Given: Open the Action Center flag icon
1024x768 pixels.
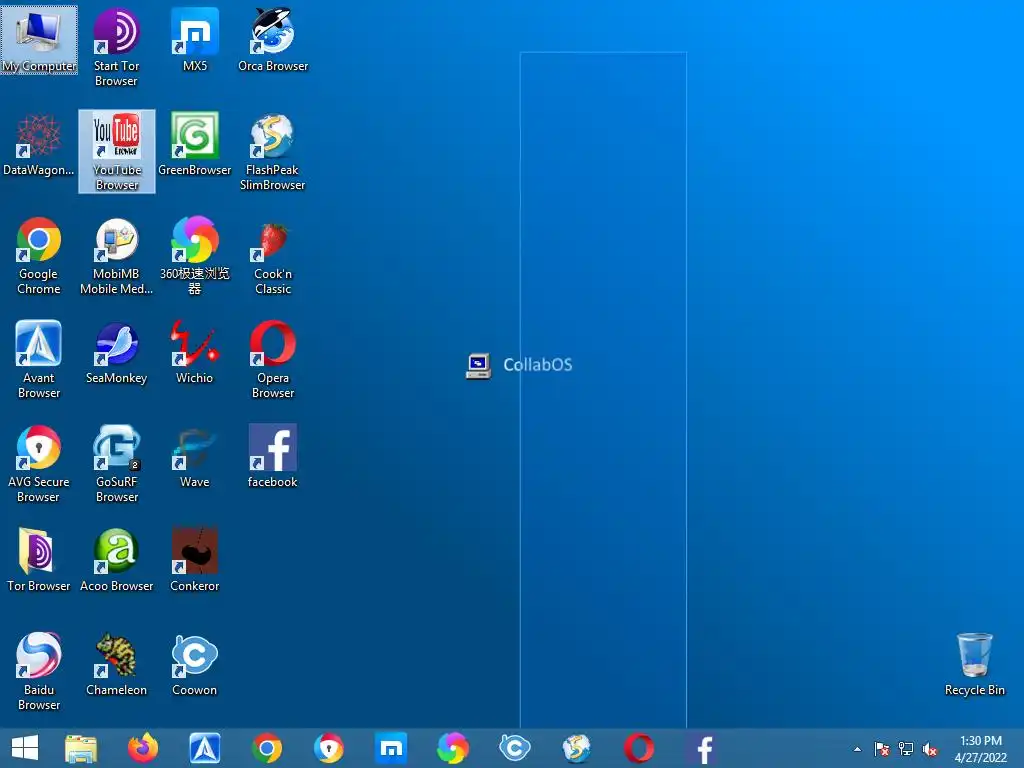Looking at the screenshot, I should (x=882, y=749).
